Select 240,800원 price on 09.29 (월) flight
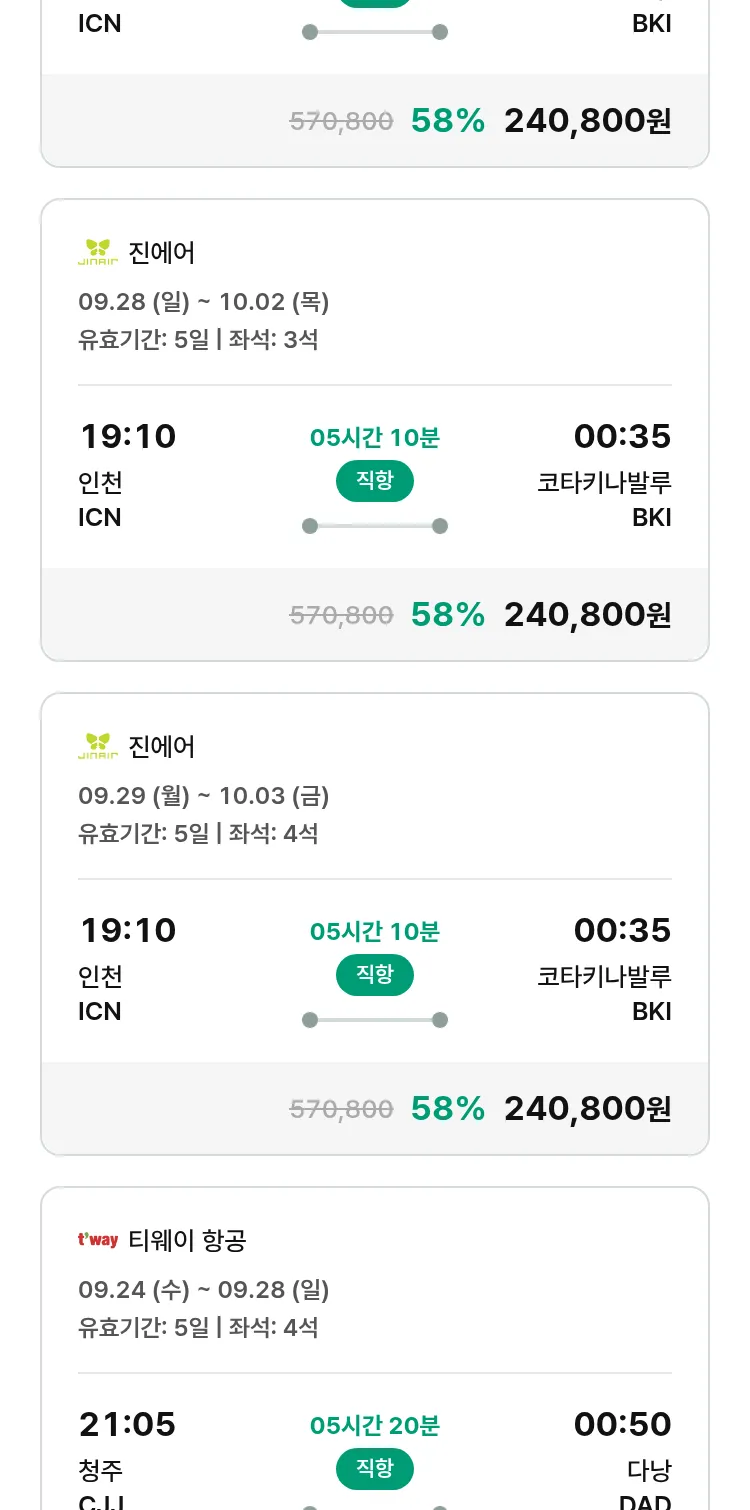 tap(587, 1108)
